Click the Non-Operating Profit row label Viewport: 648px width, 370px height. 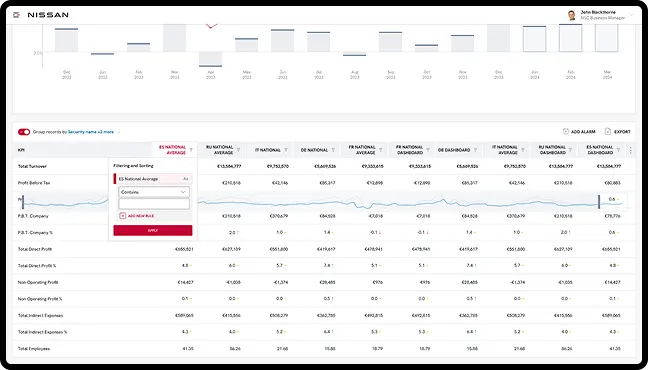click(x=38, y=282)
